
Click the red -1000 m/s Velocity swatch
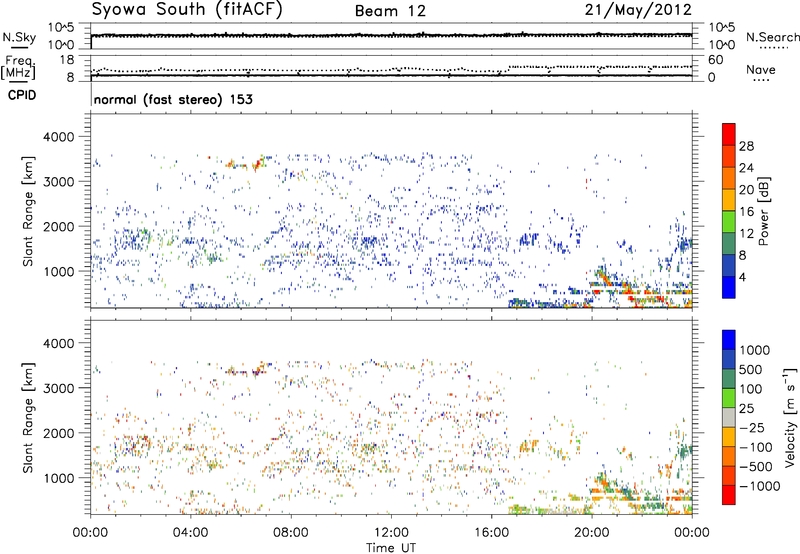(729, 495)
